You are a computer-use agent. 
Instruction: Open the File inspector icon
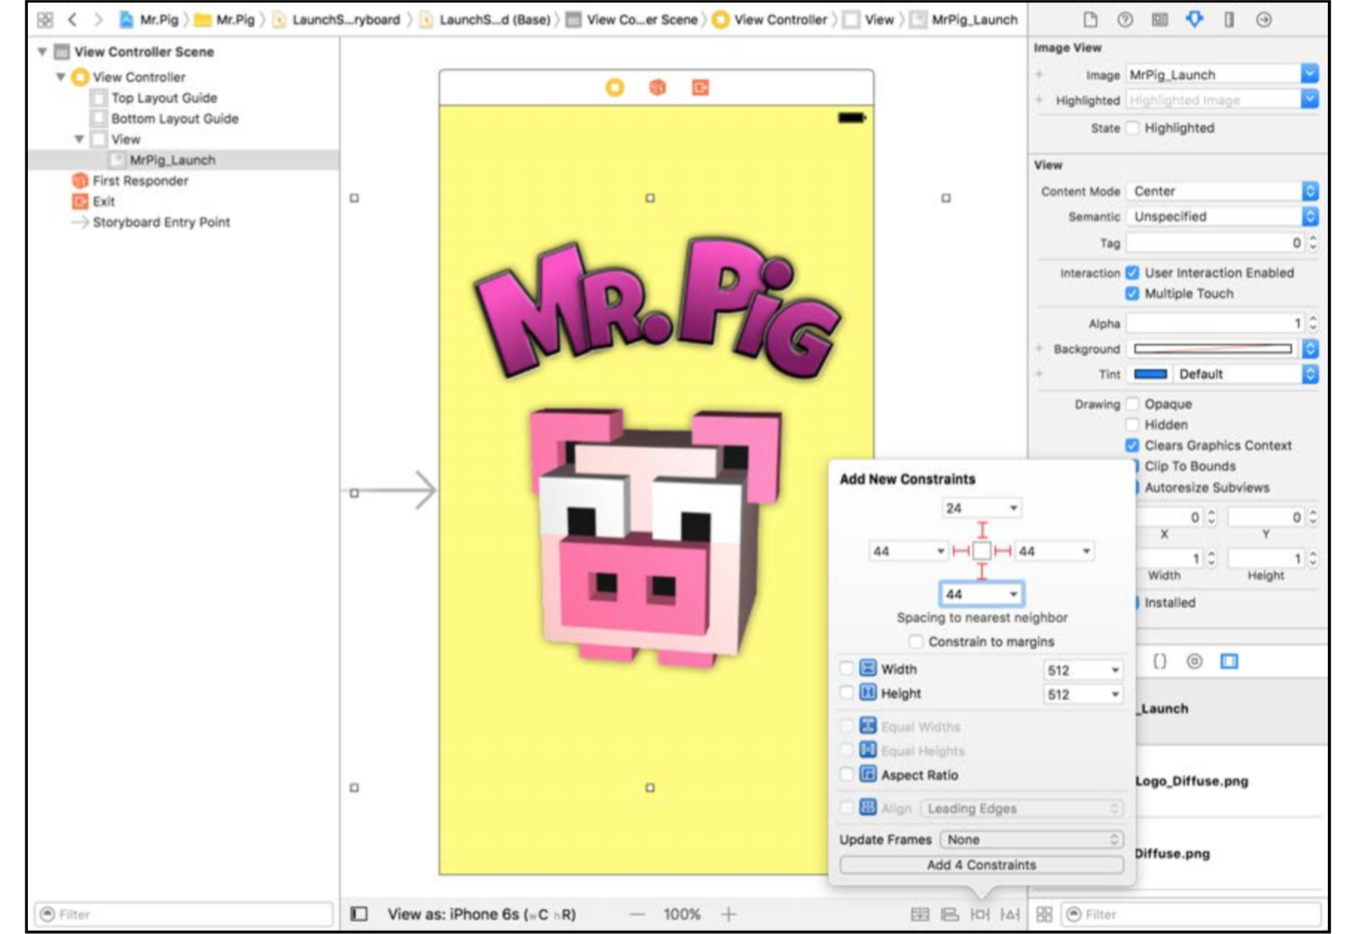click(x=1090, y=19)
